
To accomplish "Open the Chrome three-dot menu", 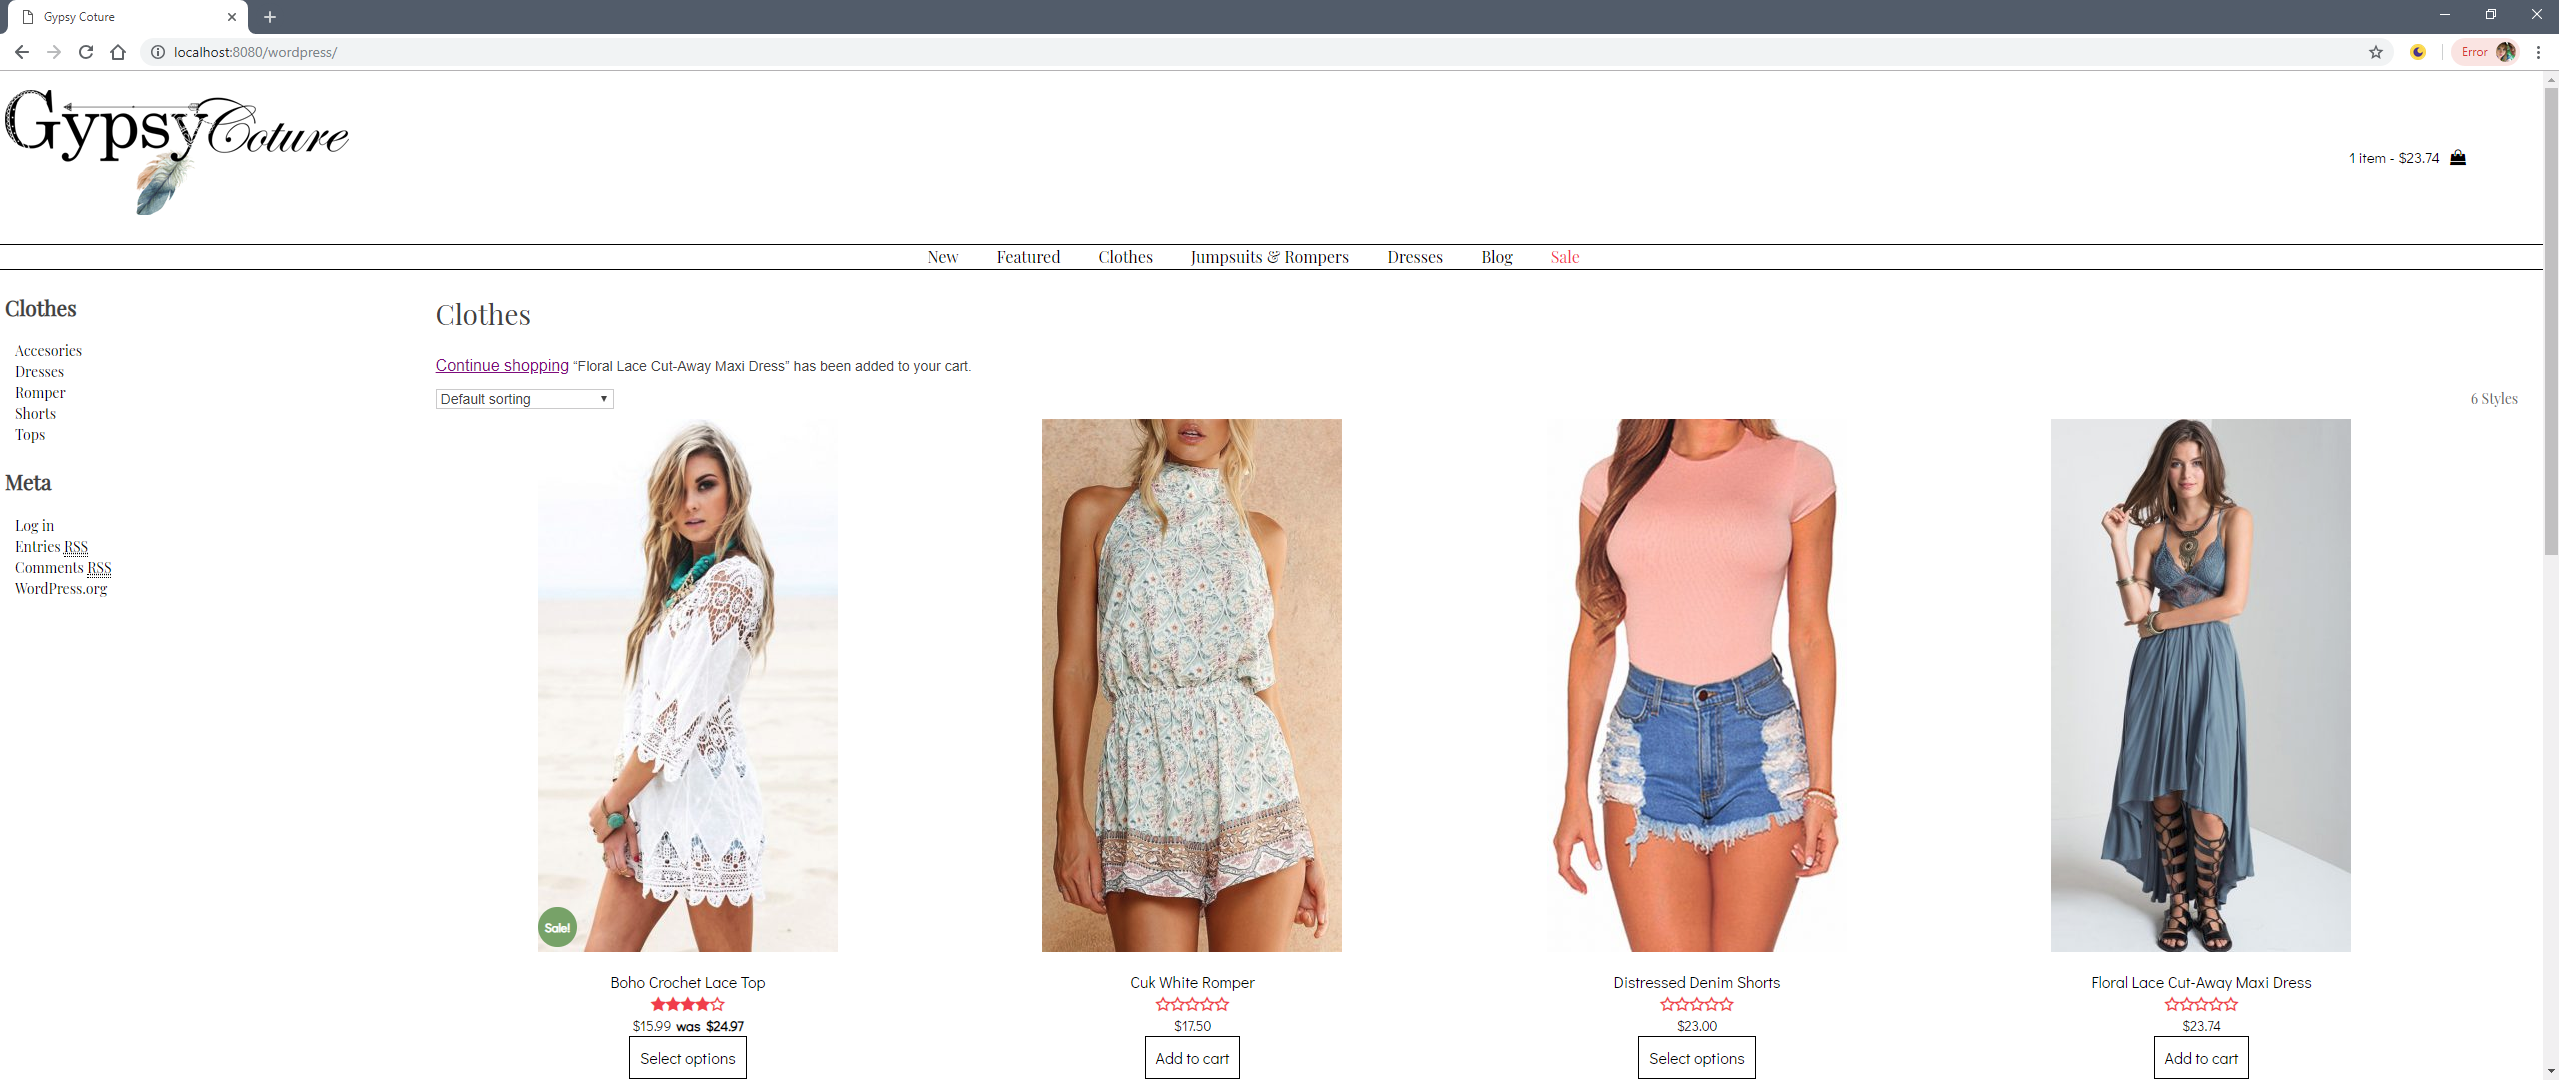I will click(2538, 52).
